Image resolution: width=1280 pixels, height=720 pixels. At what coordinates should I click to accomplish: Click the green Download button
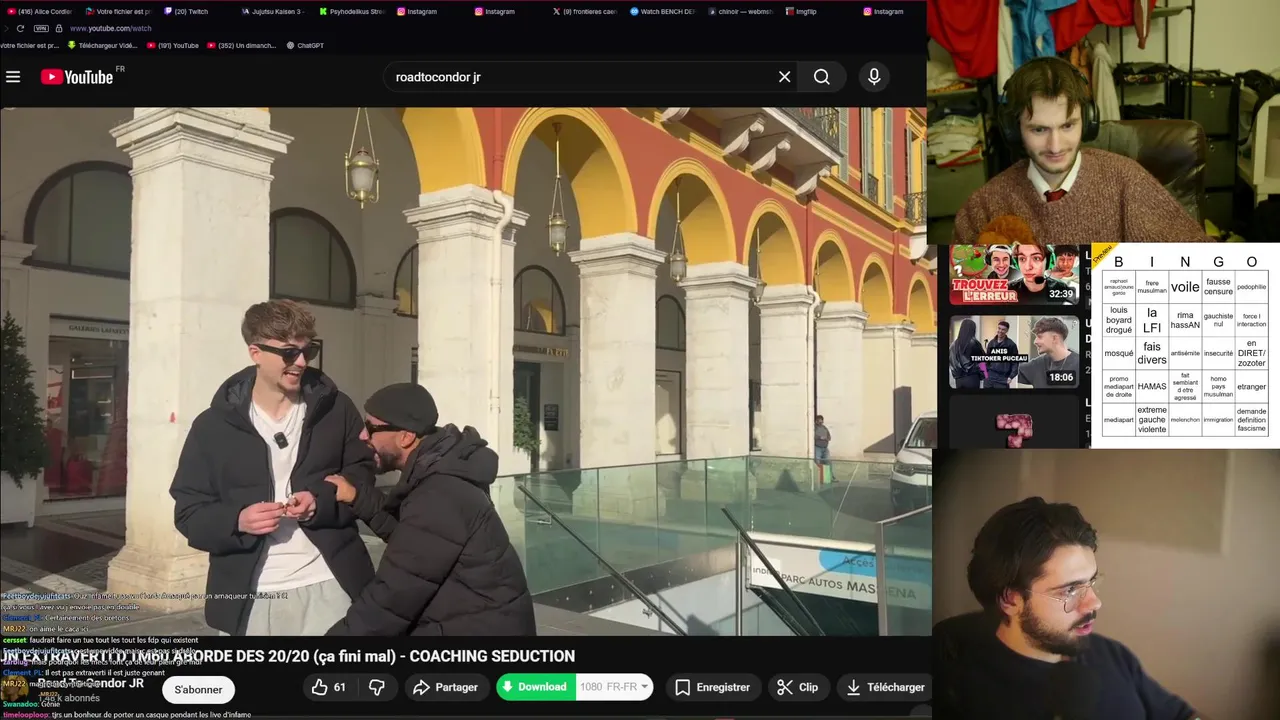(x=535, y=687)
